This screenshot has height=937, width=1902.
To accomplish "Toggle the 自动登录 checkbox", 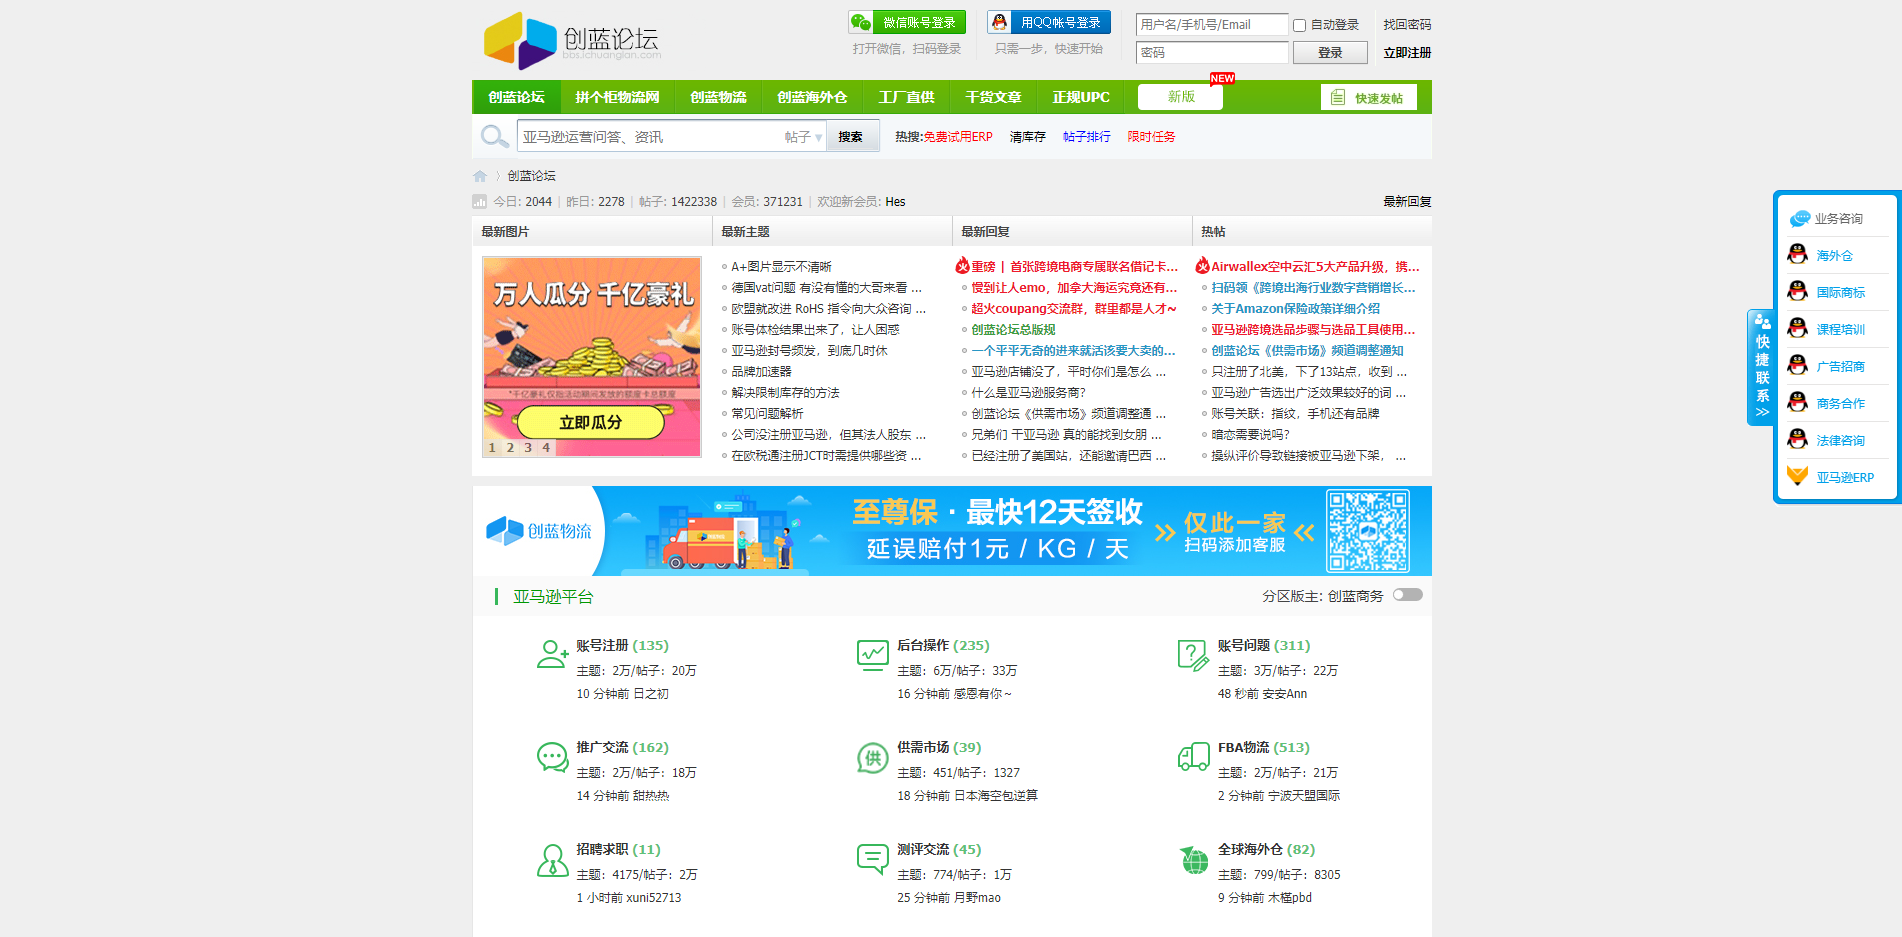I will click(x=1300, y=25).
